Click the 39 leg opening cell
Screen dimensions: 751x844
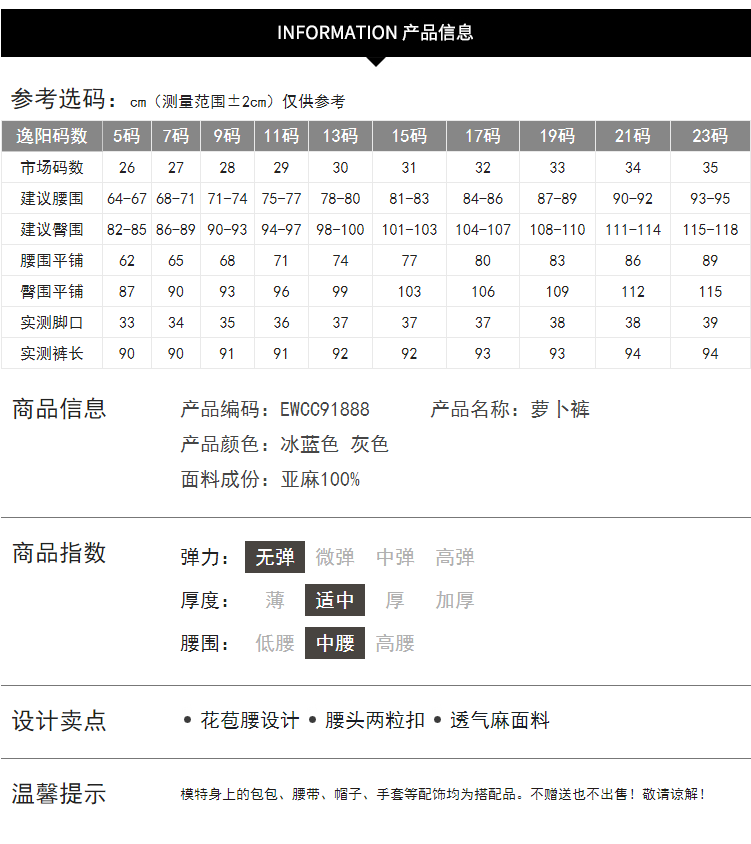[710, 322]
